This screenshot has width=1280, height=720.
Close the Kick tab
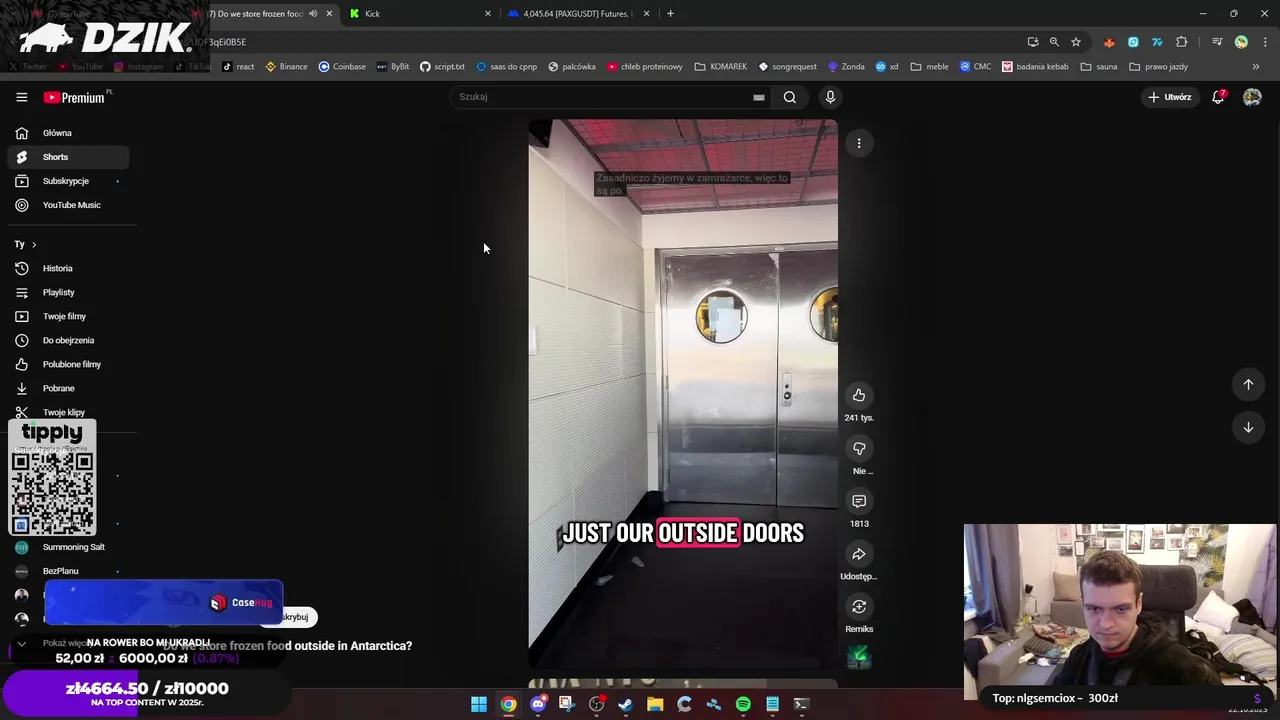click(488, 14)
